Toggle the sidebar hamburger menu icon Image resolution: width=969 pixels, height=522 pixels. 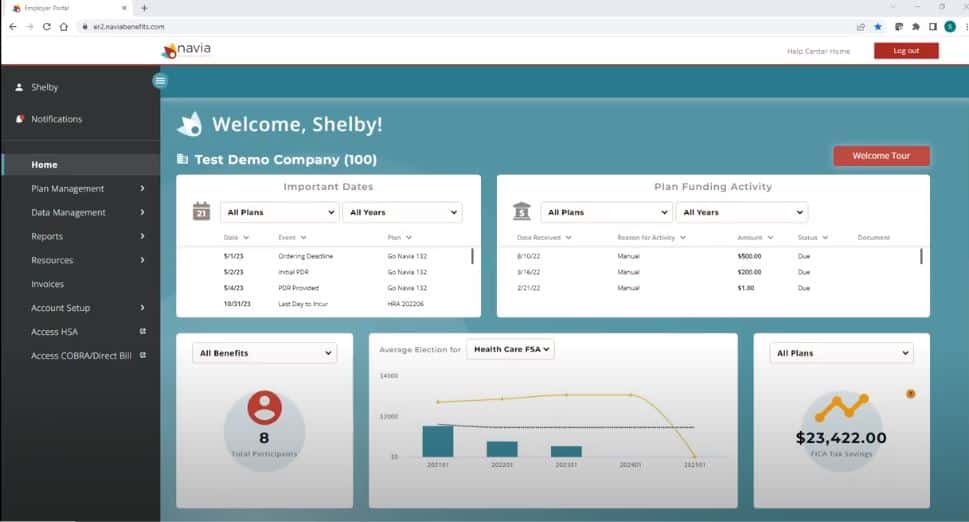[160, 80]
